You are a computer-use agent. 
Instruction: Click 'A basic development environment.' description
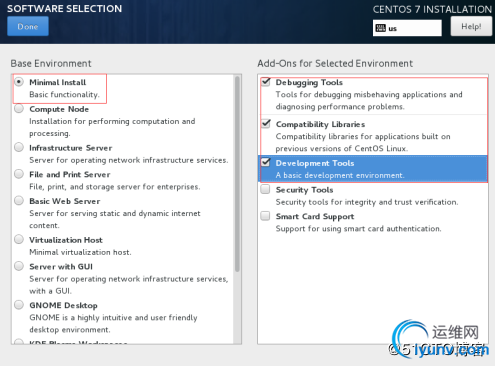click(340, 175)
